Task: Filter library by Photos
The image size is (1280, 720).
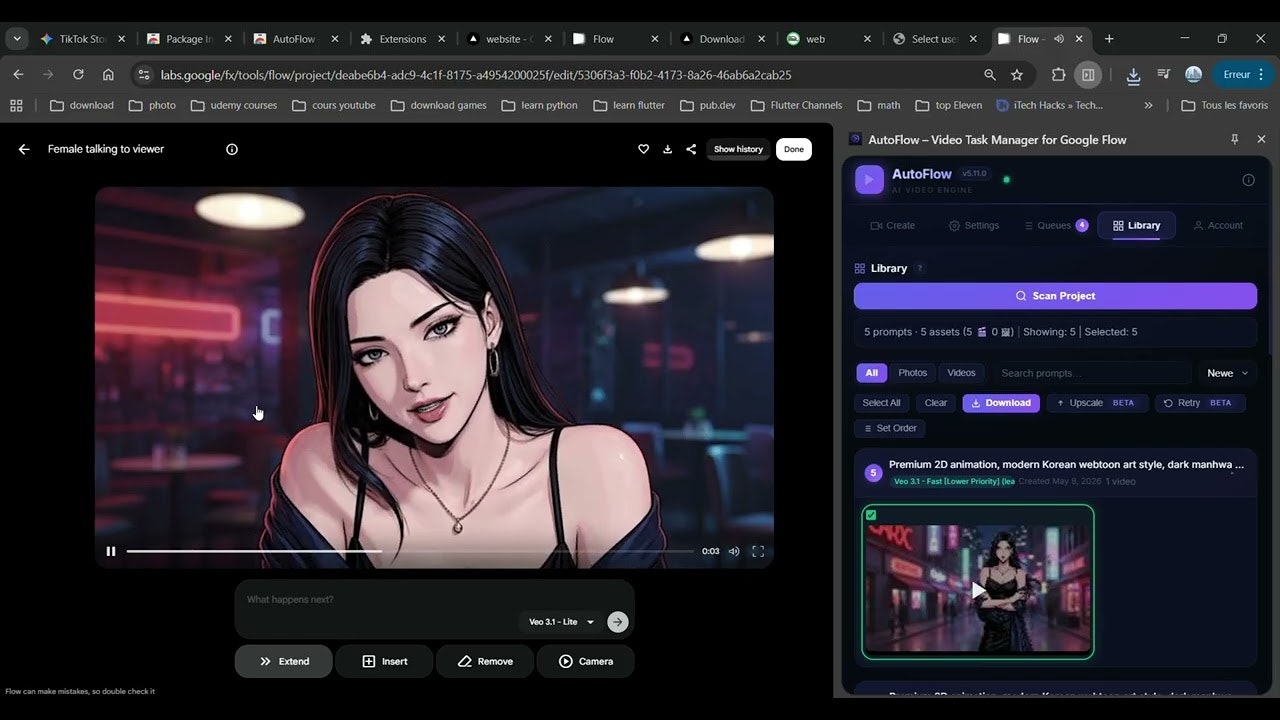Action: [912, 373]
